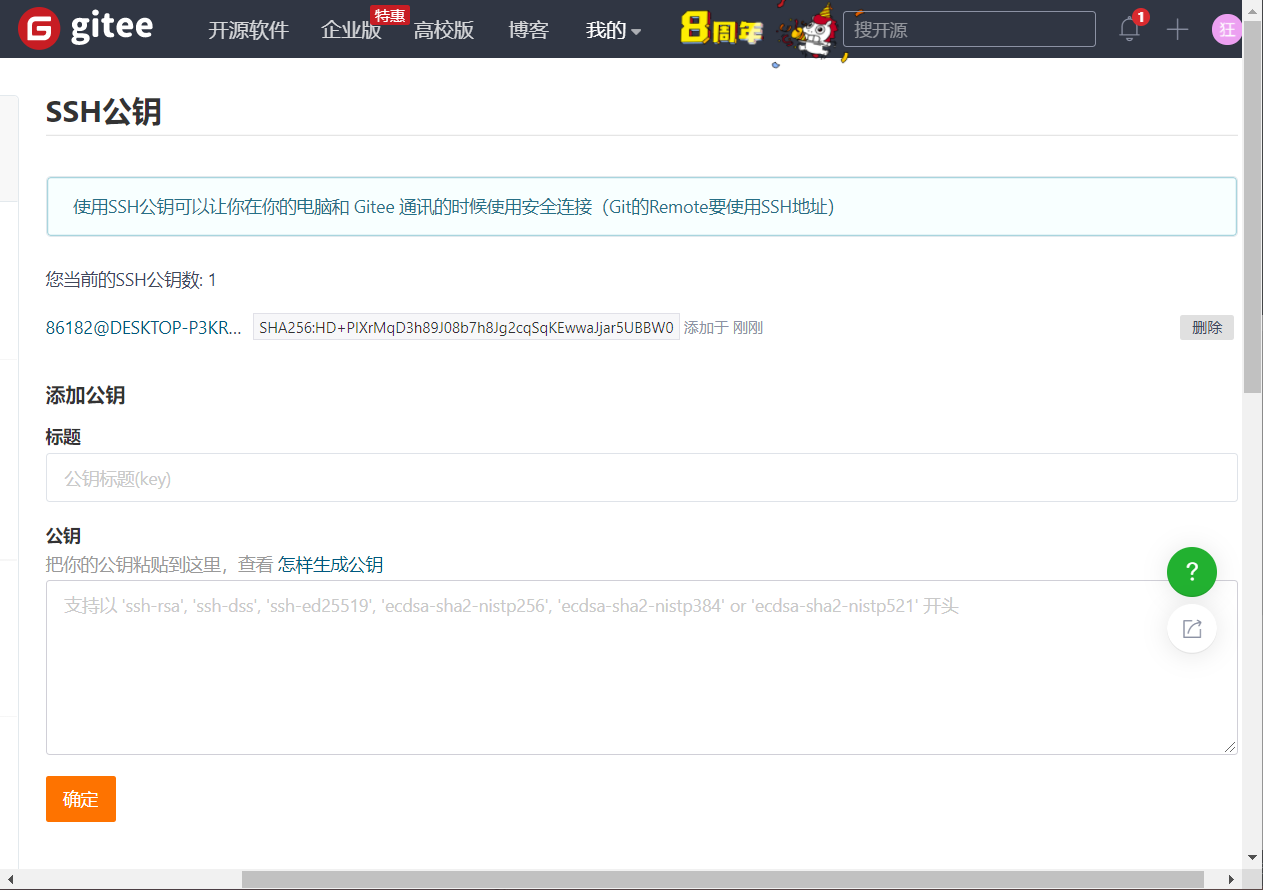Open 开源软件 in navigation bar
Image resolution: width=1263 pixels, height=890 pixels.
point(248,30)
